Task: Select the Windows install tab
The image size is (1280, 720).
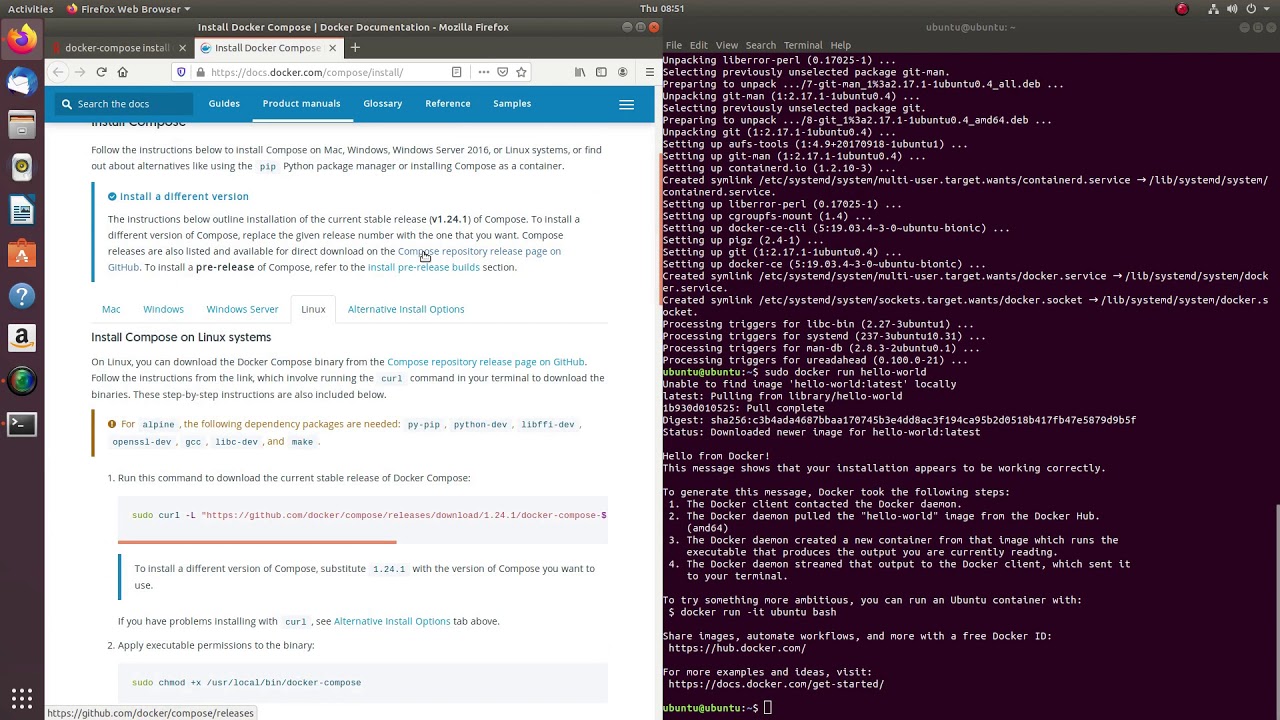Action: point(163,309)
